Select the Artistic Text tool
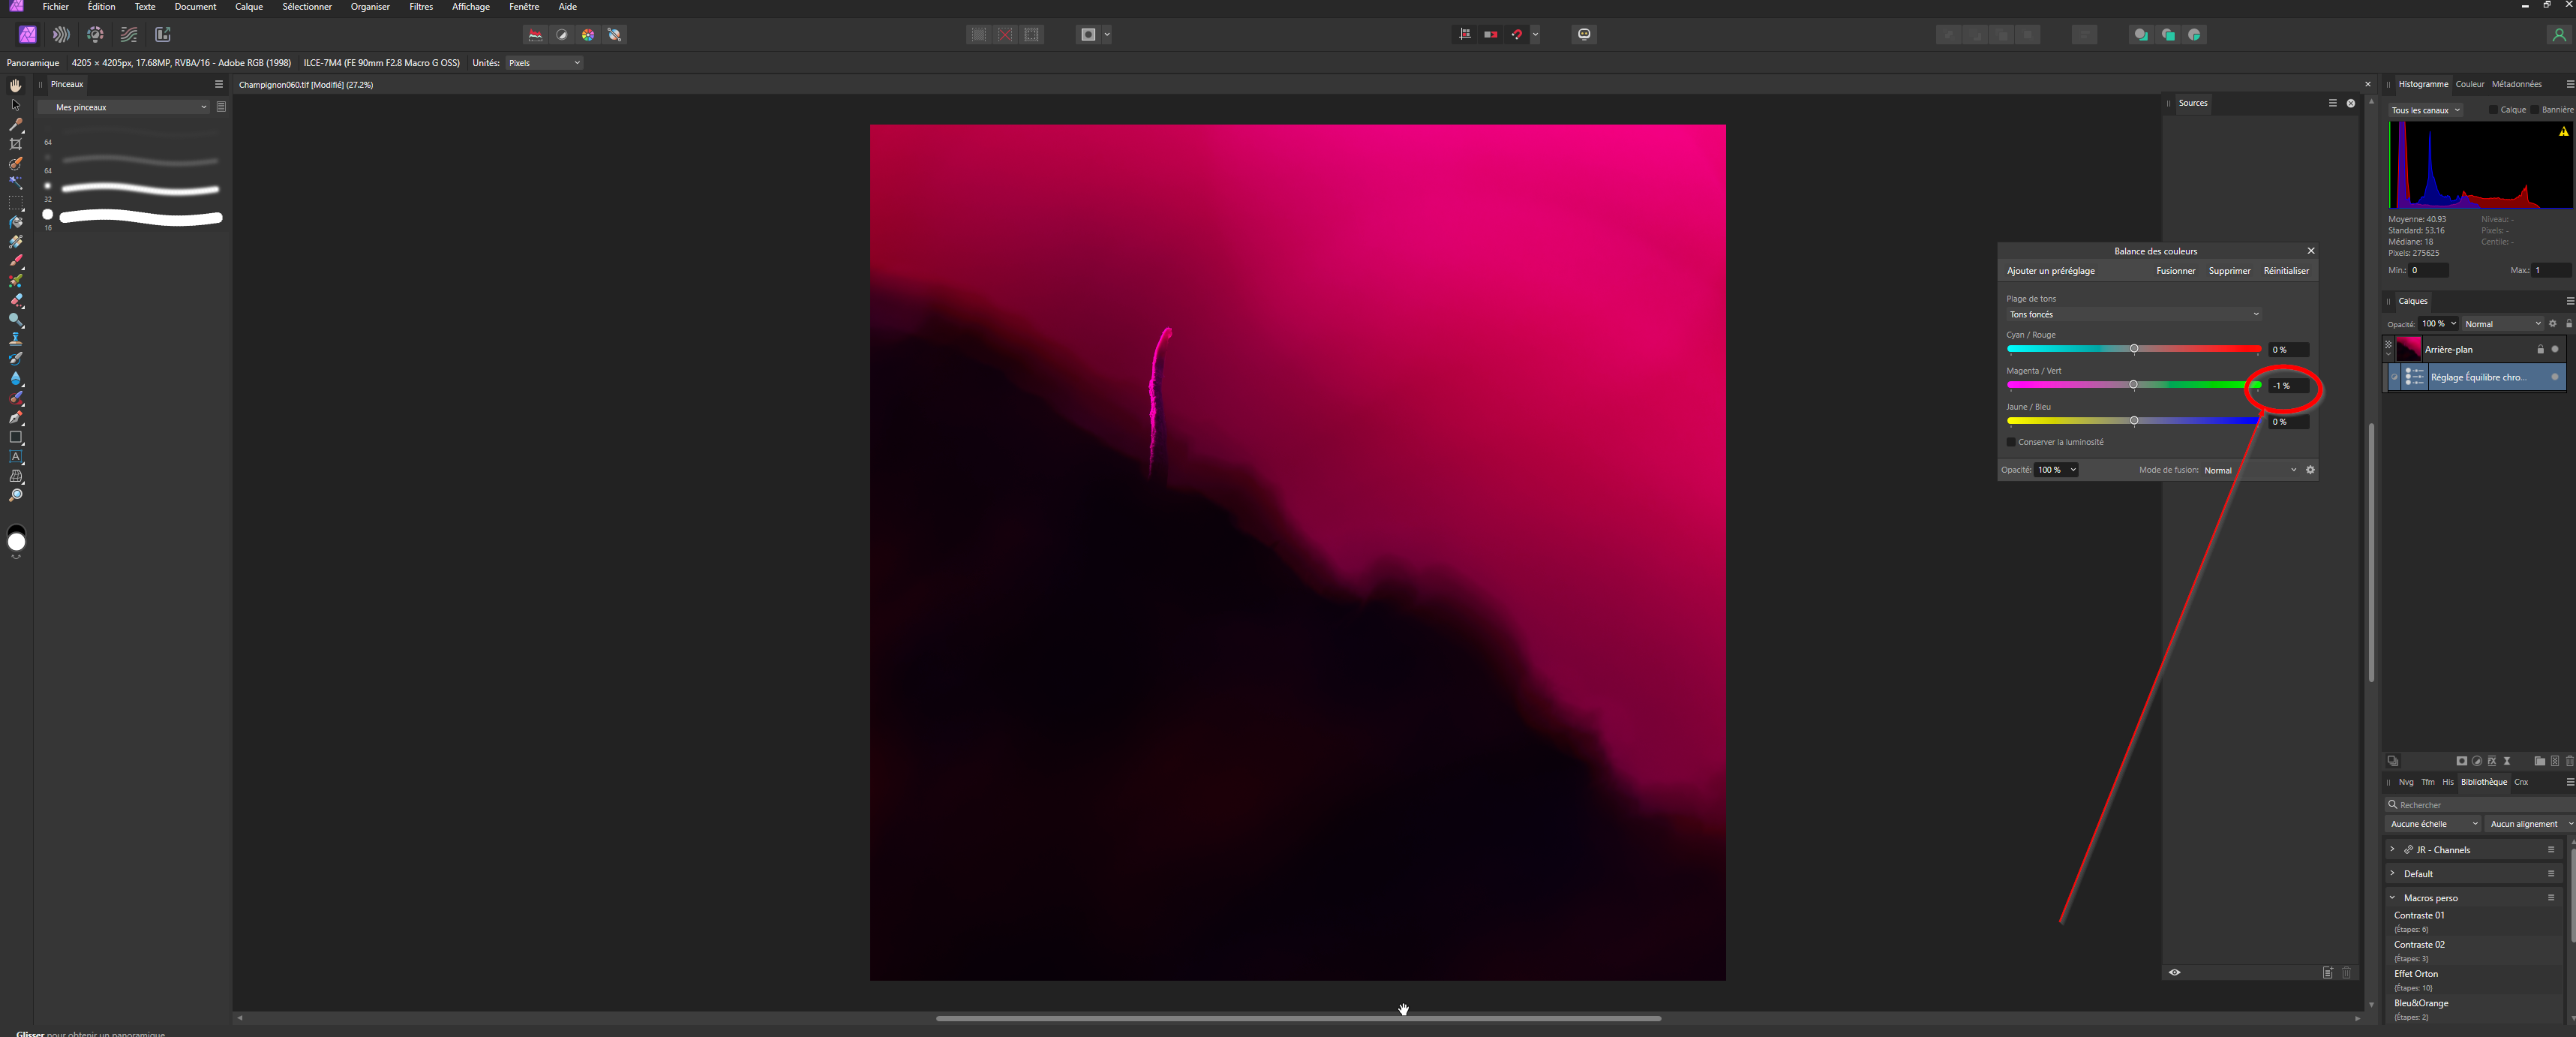 [16, 456]
